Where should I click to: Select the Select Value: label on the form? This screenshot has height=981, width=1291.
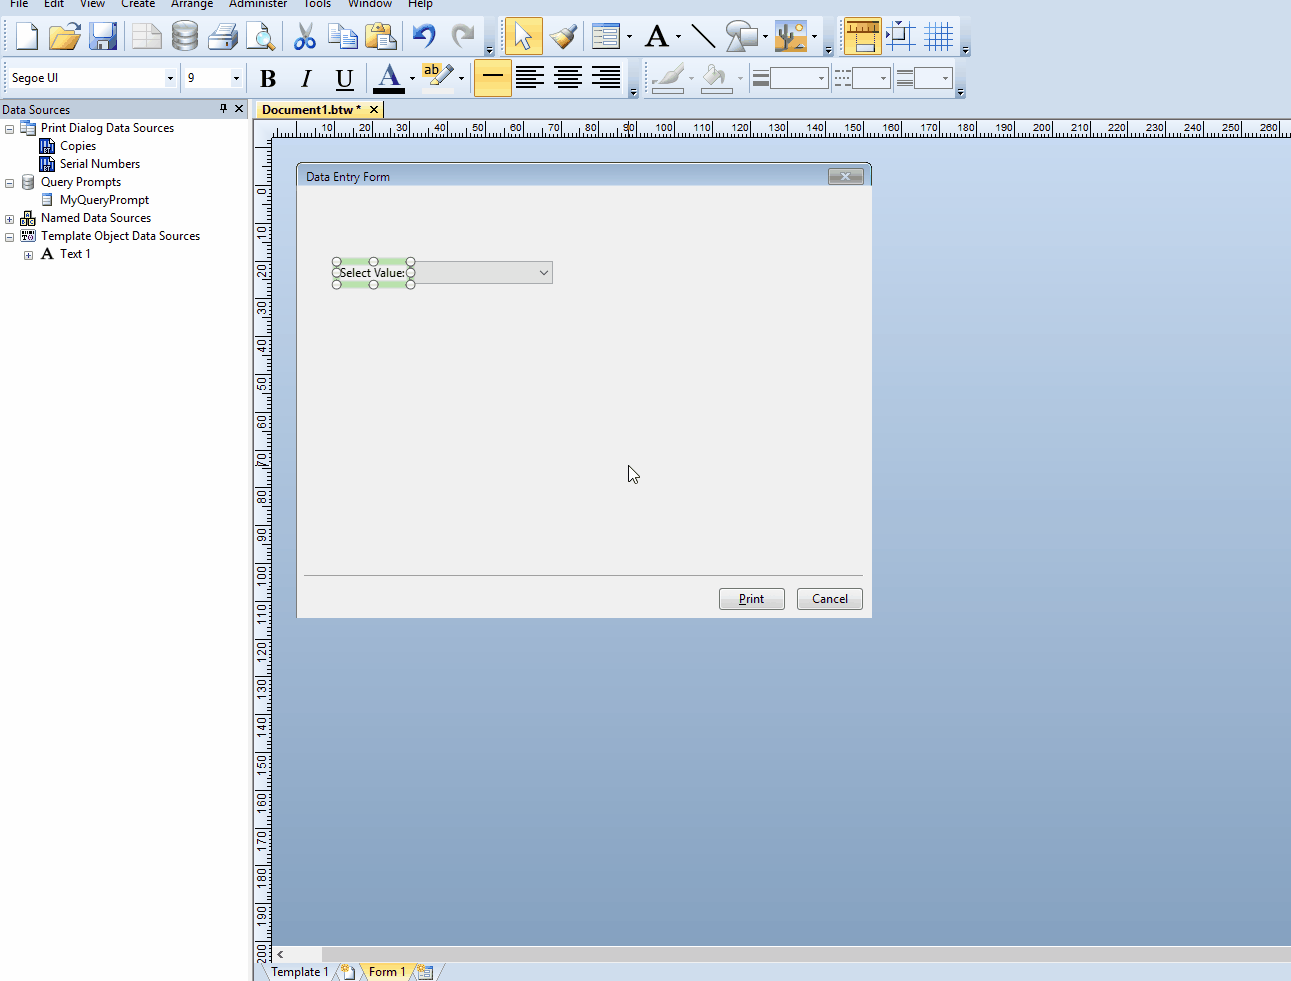pyautogui.click(x=372, y=273)
